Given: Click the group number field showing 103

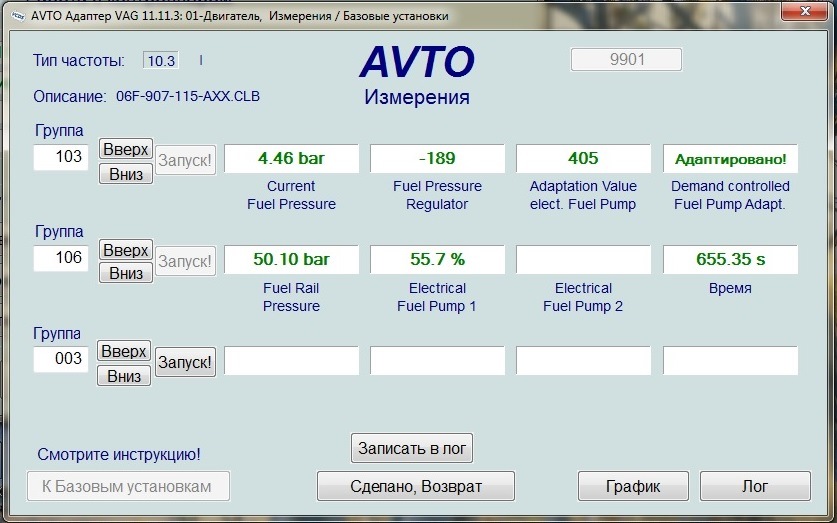Looking at the screenshot, I should [x=61, y=157].
